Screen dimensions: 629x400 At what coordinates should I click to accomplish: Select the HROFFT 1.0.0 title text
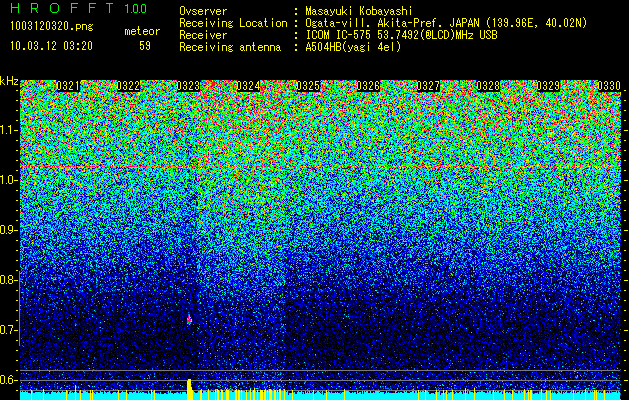tap(78, 8)
